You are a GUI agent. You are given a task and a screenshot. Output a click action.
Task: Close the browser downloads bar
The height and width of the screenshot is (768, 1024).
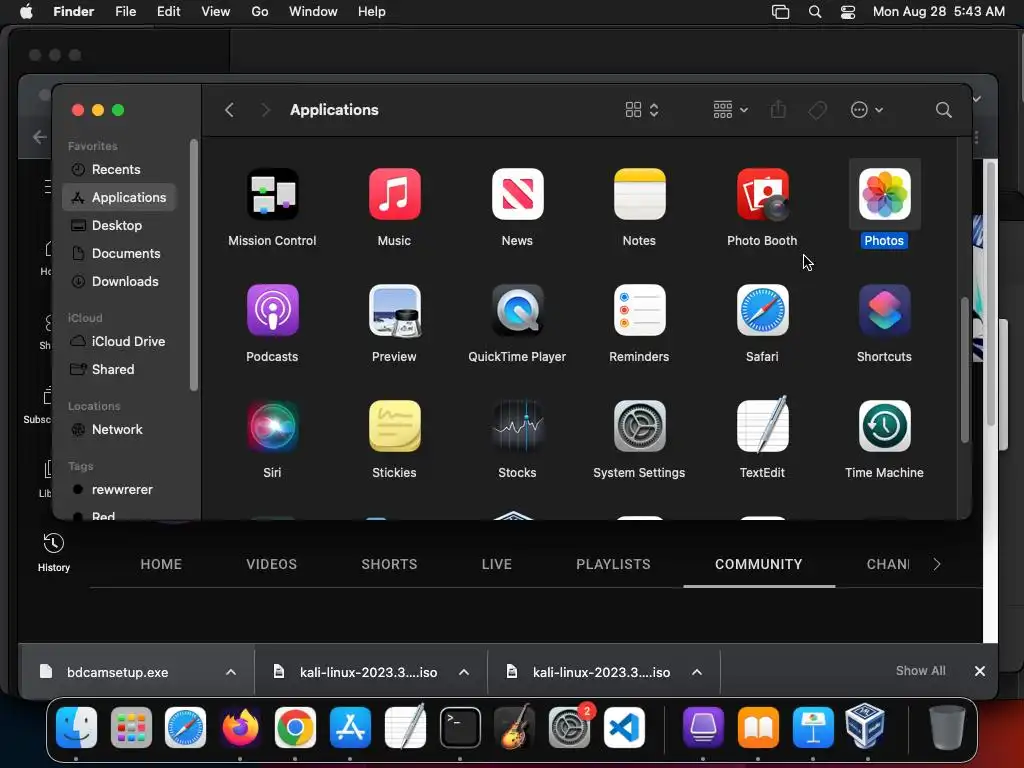tap(980, 671)
